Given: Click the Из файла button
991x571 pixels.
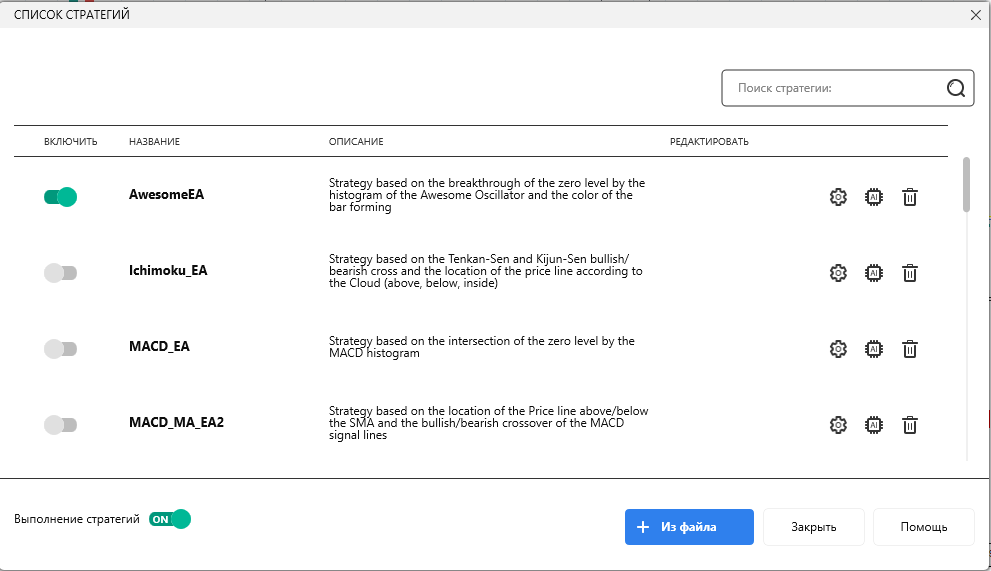Looking at the screenshot, I should click(689, 527).
